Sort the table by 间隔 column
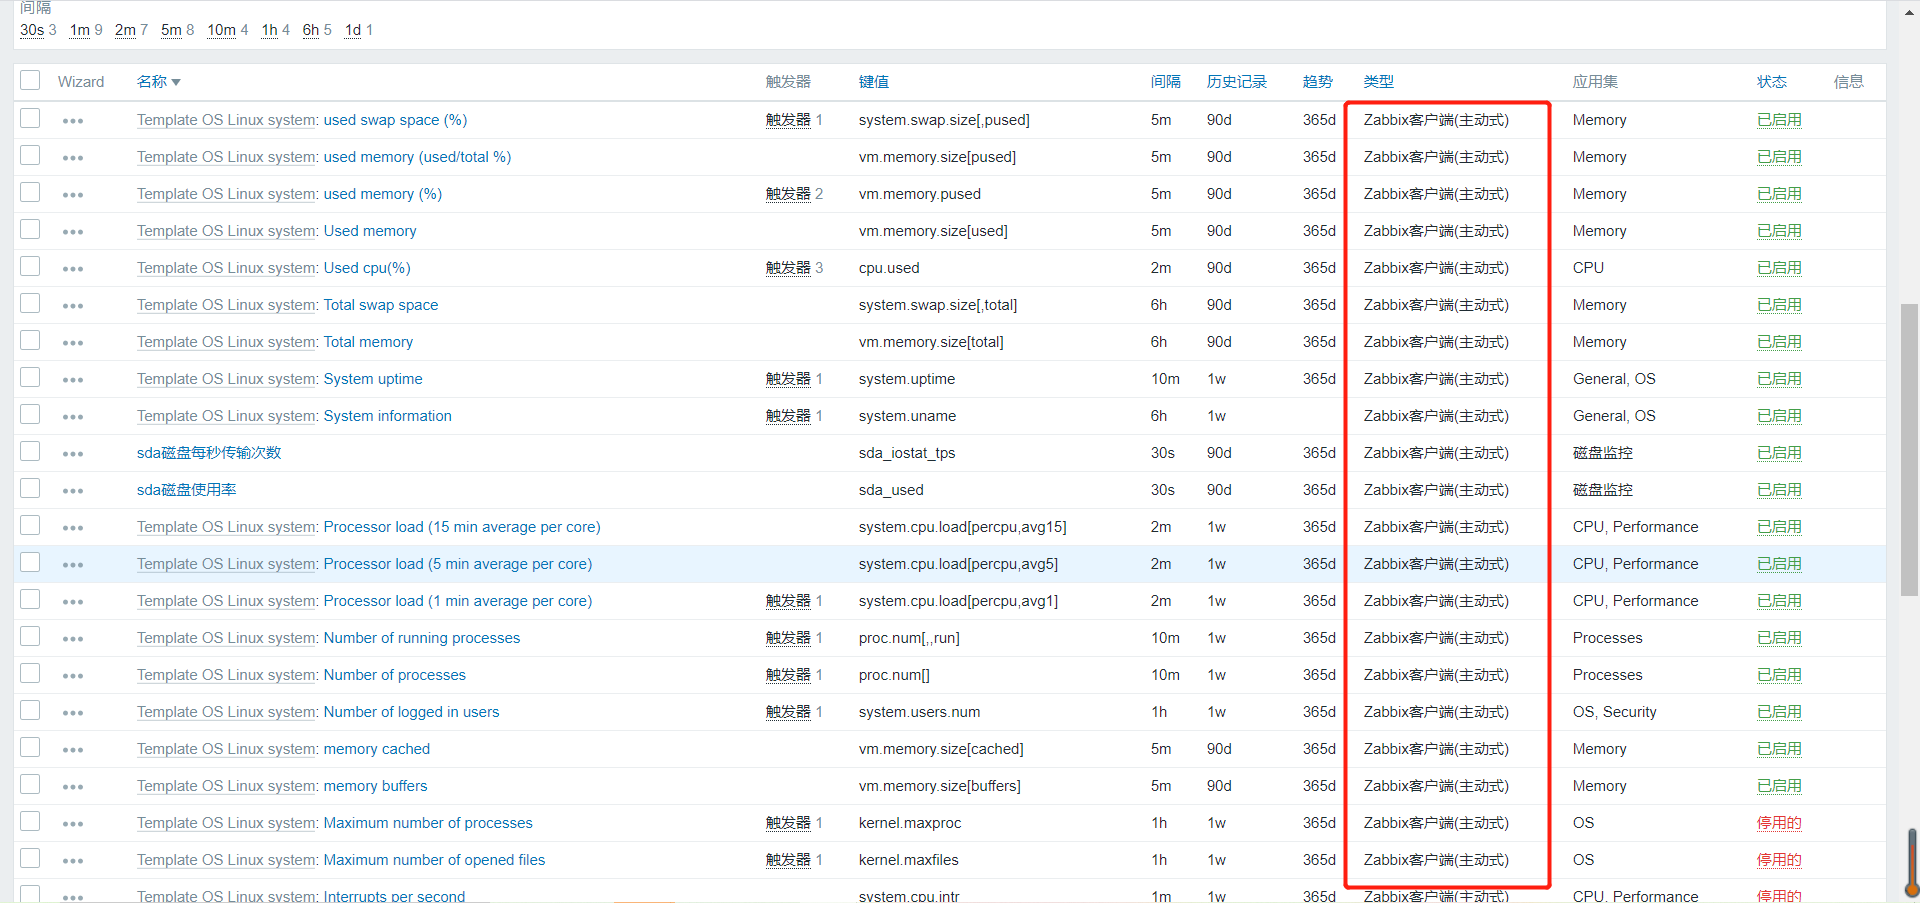 point(1166,82)
